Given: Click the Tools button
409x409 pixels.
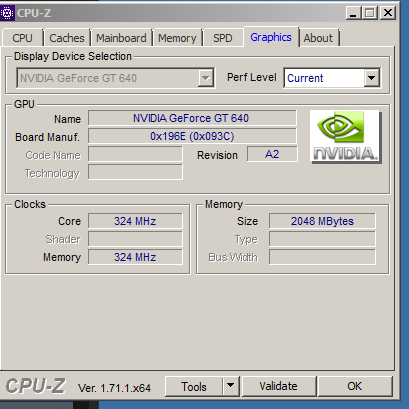Looking at the screenshot, I should point(194,386).
